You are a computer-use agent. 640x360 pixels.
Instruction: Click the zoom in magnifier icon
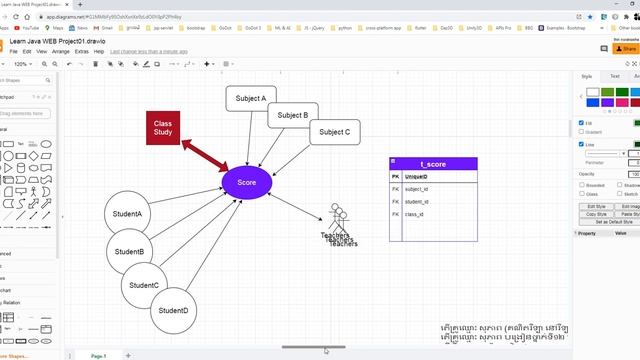click(44, 64)
